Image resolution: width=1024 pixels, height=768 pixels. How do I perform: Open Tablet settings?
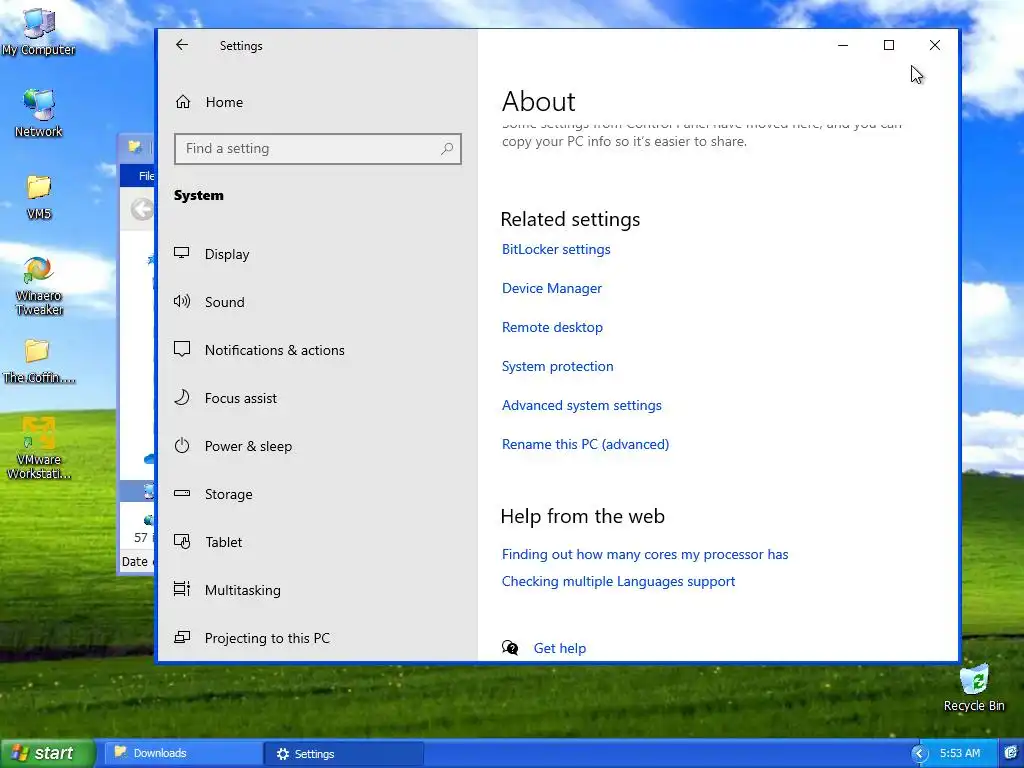pos(208,542)
